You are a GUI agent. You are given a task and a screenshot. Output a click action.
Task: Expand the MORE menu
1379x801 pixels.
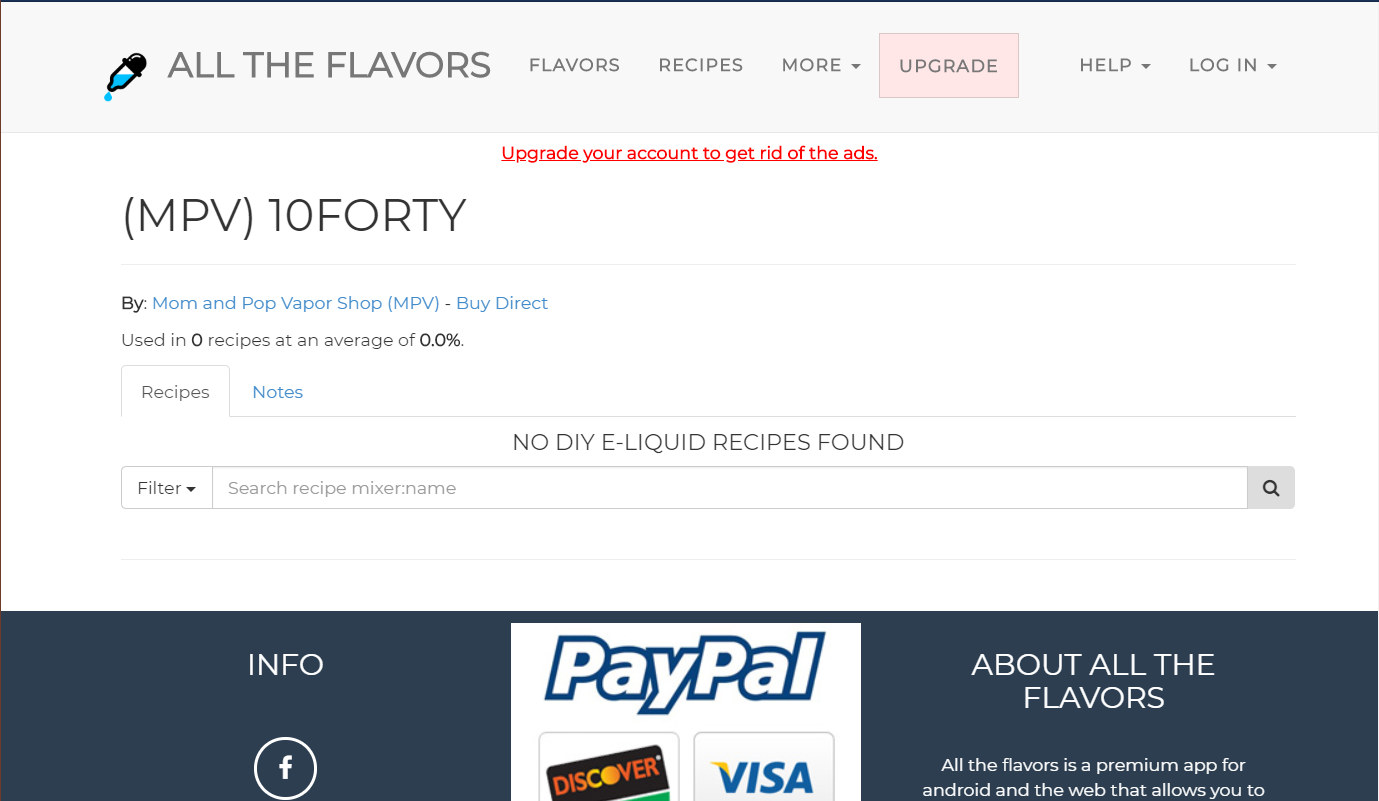[821, 65]
